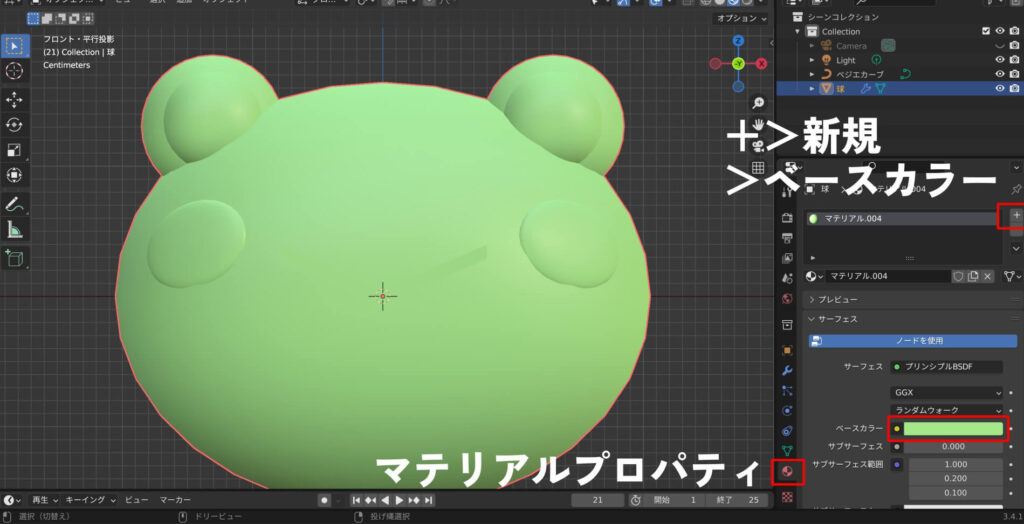Uncheck the Collection exclude checkbox

(985, 31)
